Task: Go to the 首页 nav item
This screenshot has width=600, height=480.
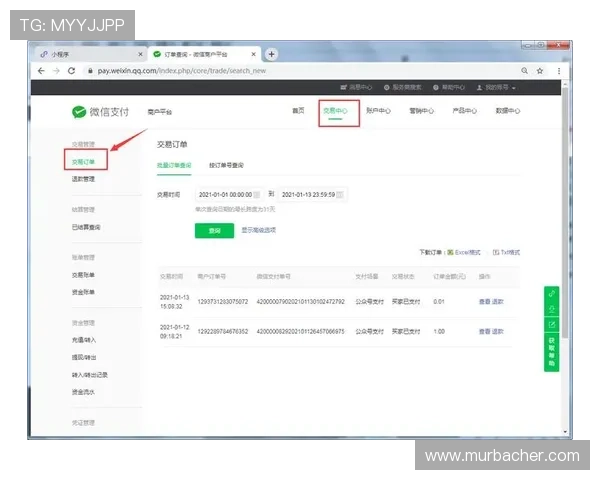Action: 298,111
